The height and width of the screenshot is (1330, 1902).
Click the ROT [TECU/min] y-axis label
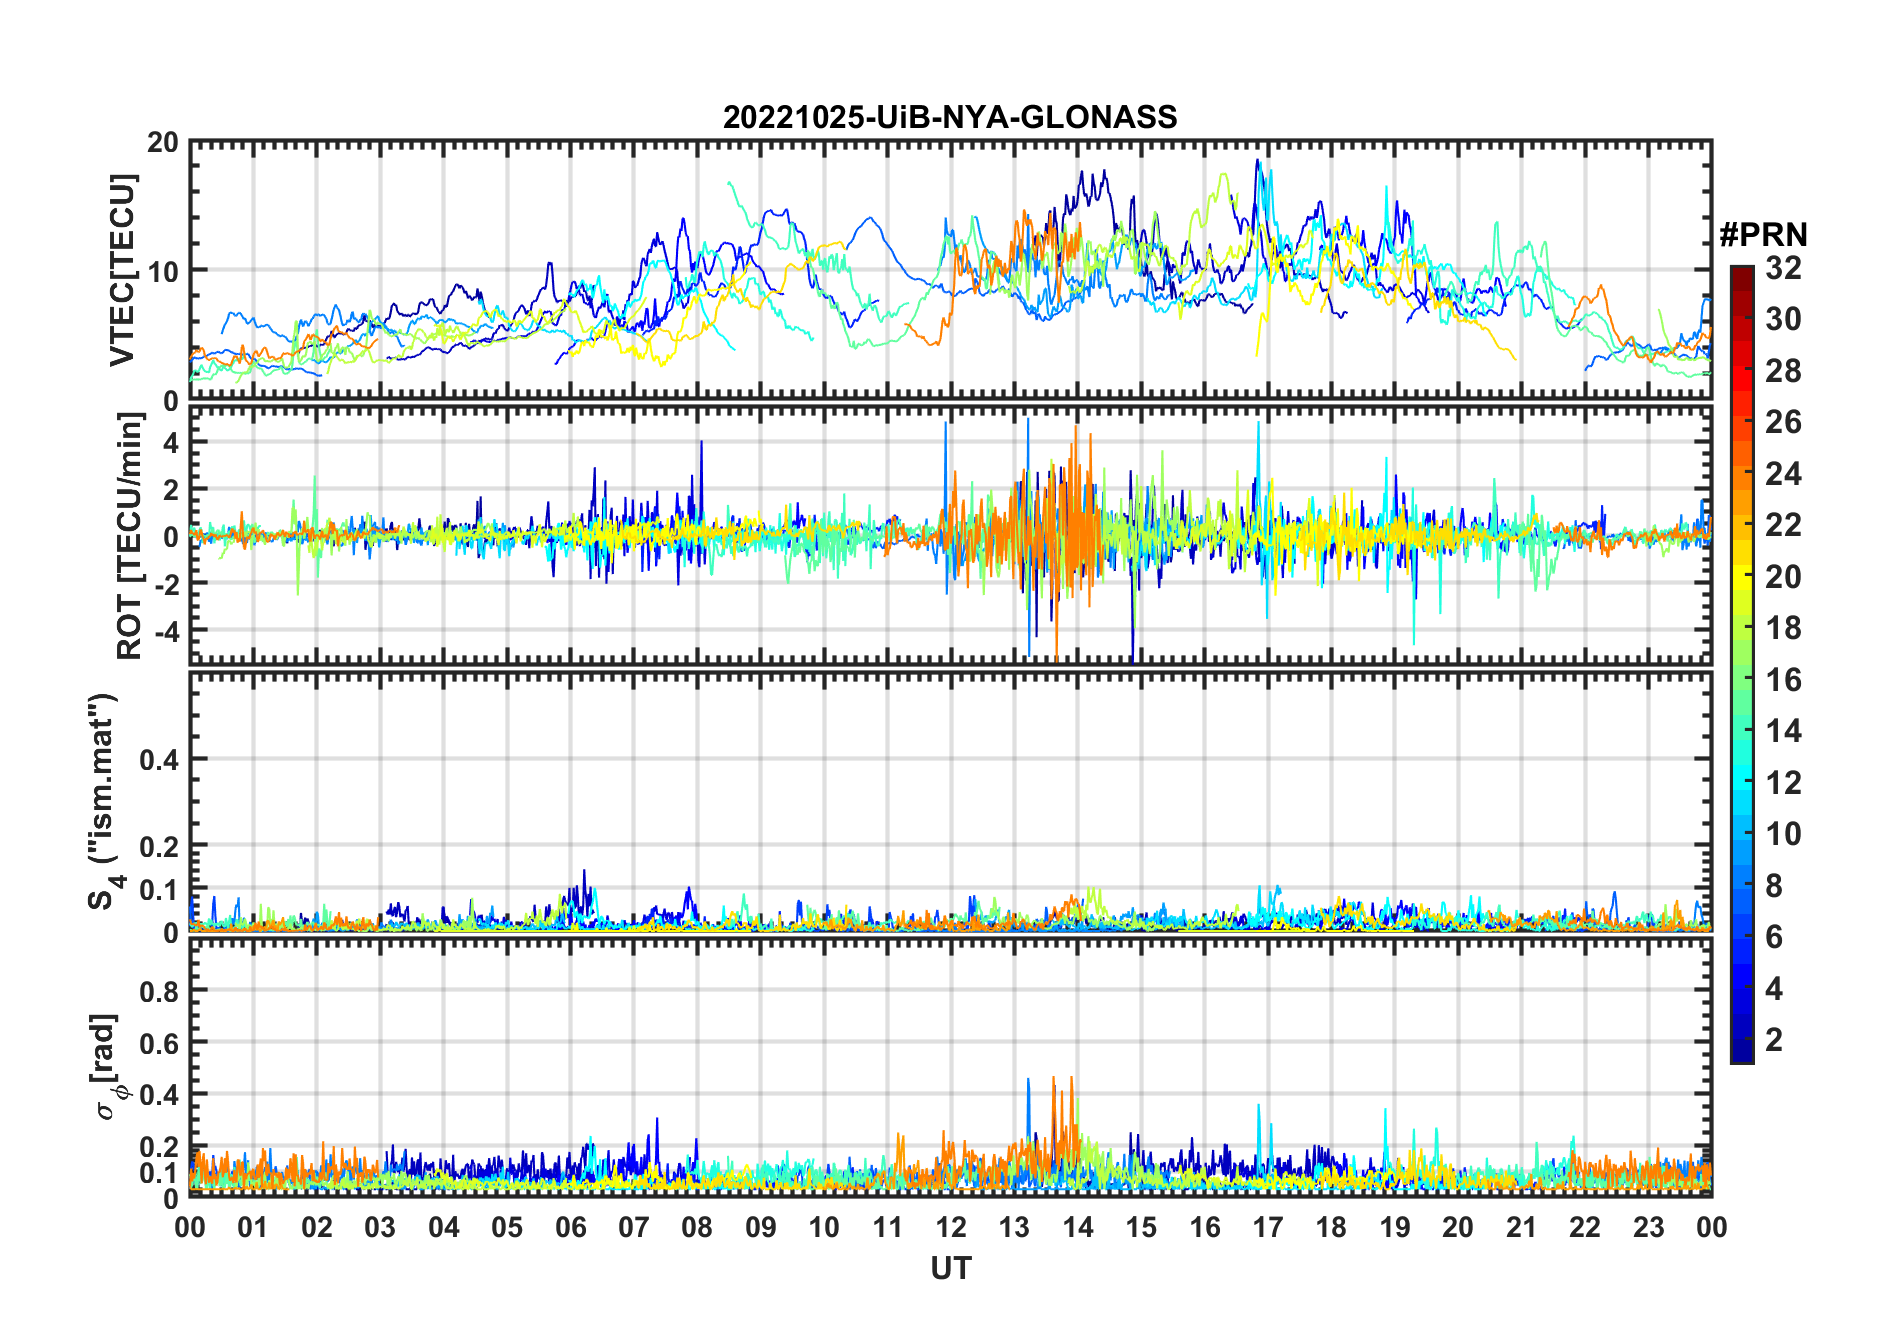coord(129,535)
